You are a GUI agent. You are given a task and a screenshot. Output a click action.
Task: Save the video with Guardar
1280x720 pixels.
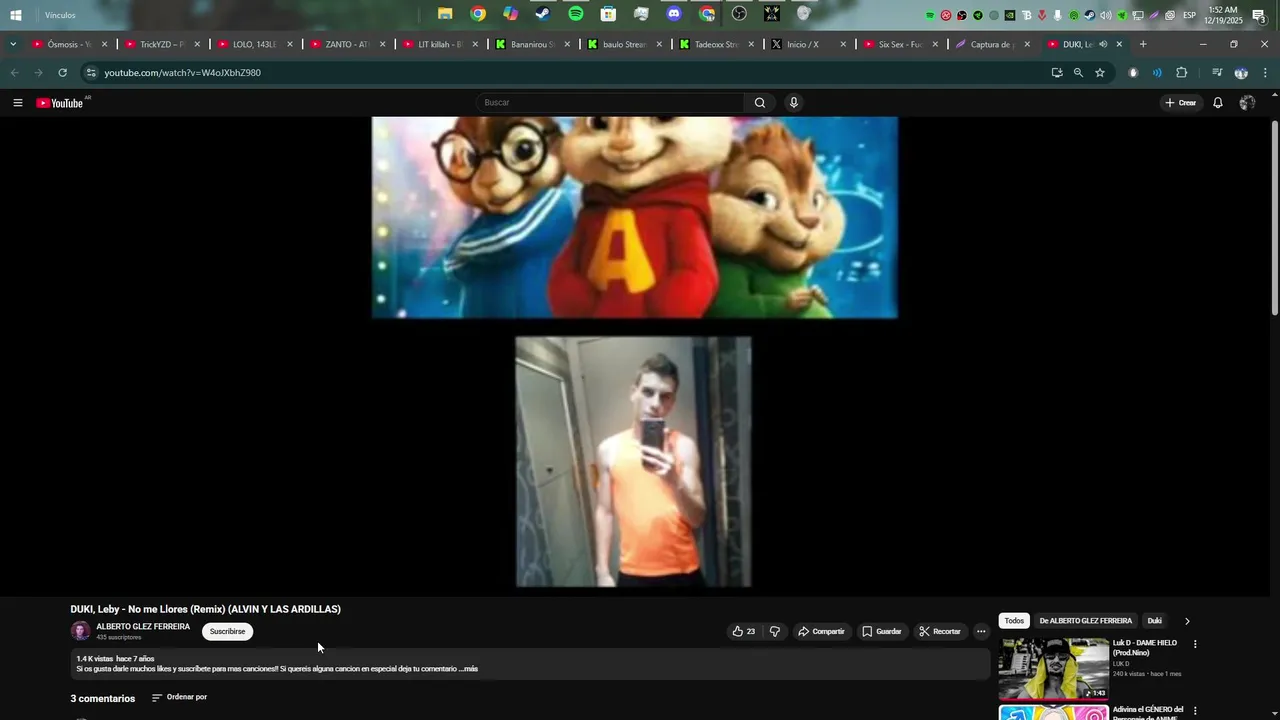click(882, 631)
